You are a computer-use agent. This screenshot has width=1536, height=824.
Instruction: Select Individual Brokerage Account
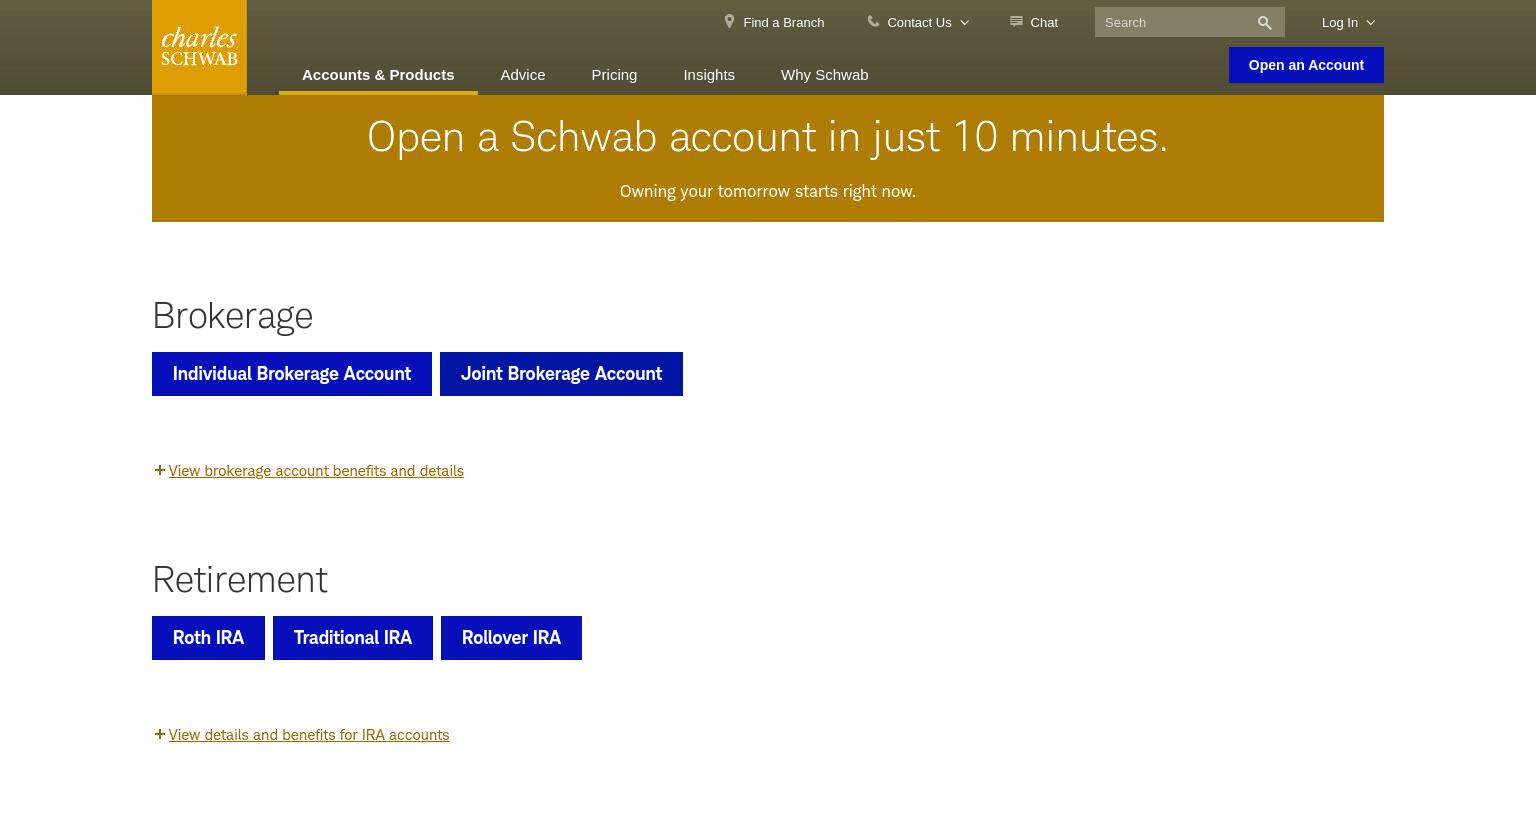292,374
